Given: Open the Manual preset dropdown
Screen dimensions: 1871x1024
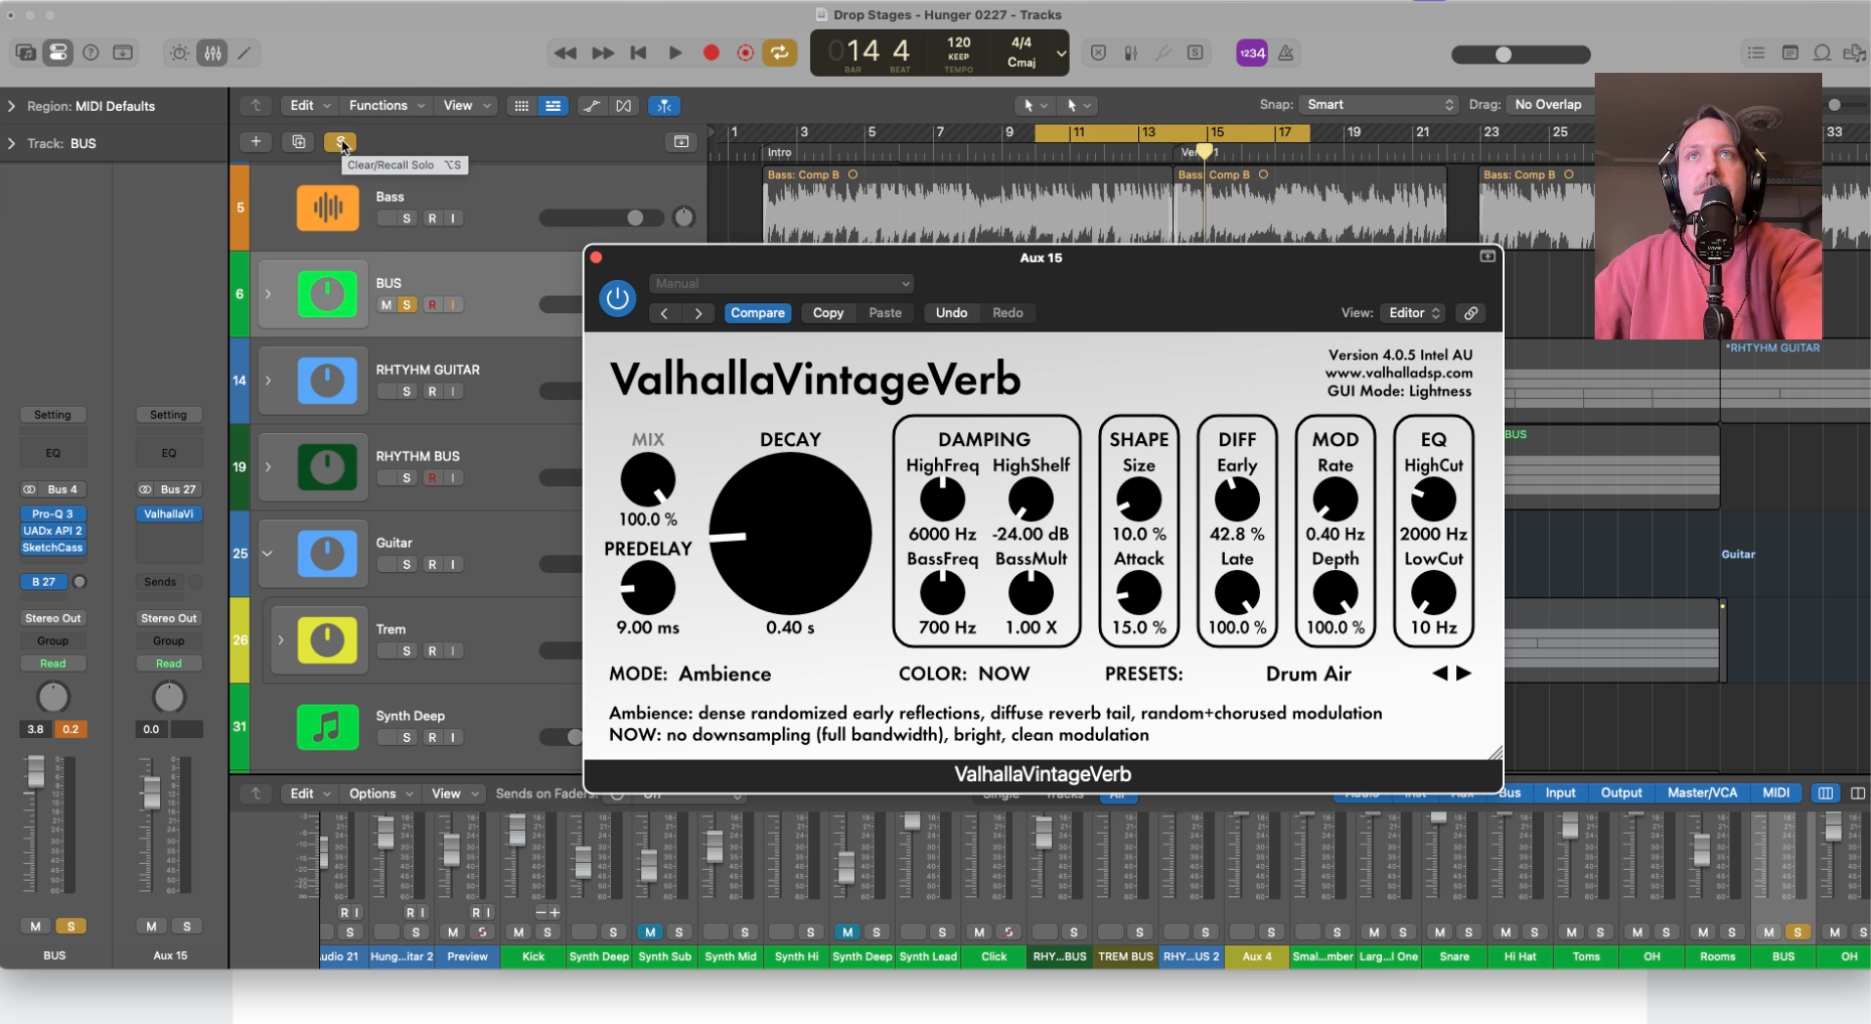Looking at the screenshot, I should tap(781, 284).
